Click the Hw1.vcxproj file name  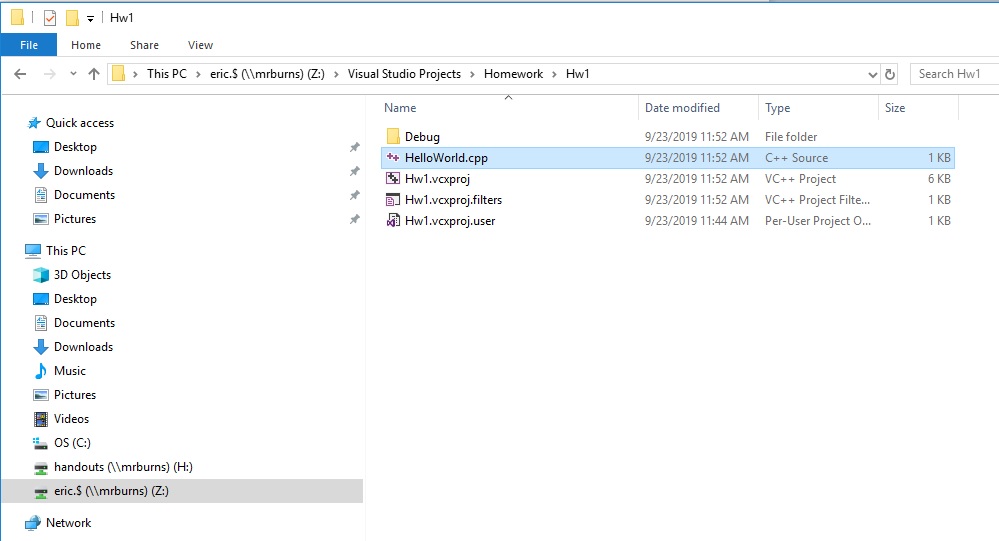tap(437, 178)
